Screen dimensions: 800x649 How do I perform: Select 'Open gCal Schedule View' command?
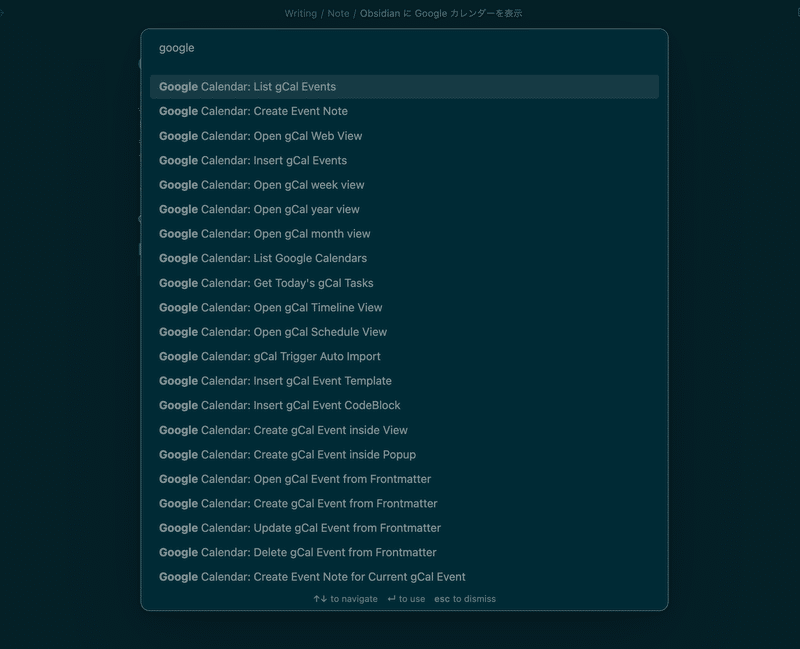click(x=404, y=332)
